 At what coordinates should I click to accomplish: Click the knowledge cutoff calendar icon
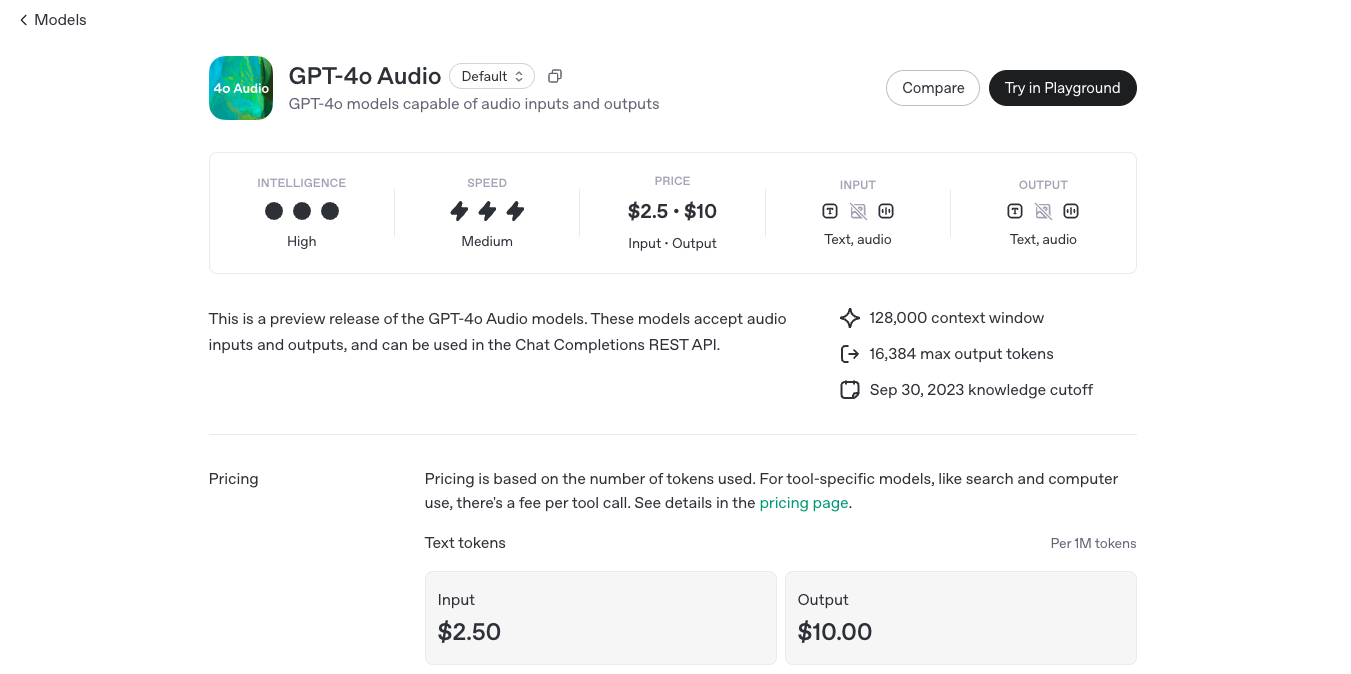pyautogui.click(x=850, y=390)
